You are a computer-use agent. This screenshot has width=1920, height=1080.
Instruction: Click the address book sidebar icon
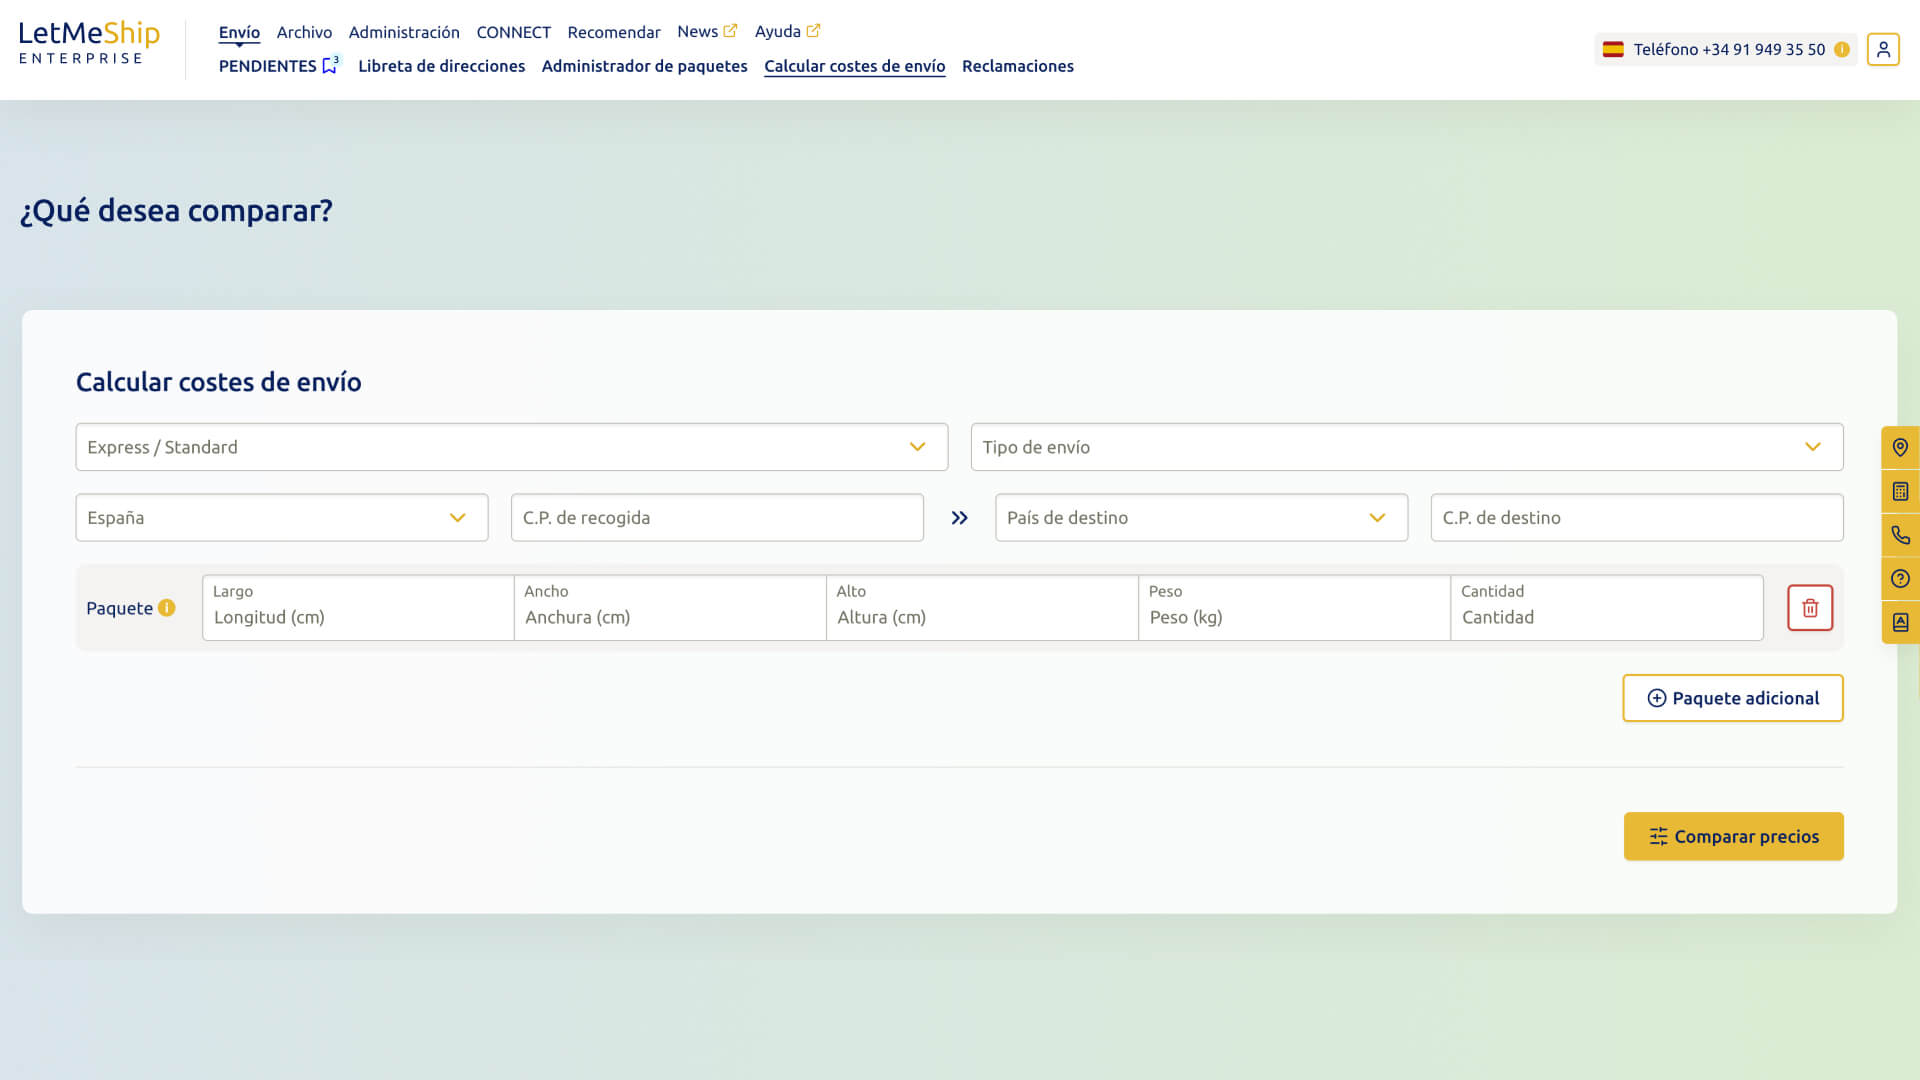coord(1900,622)
